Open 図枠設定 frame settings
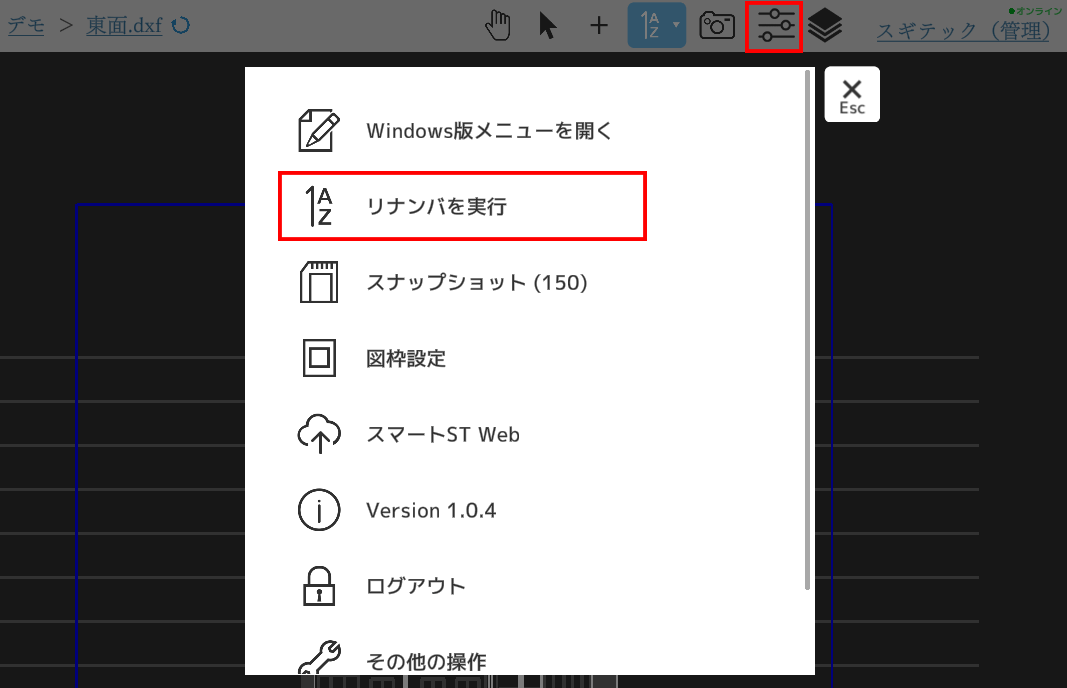The image size is (1067, 688). point(406,358)
